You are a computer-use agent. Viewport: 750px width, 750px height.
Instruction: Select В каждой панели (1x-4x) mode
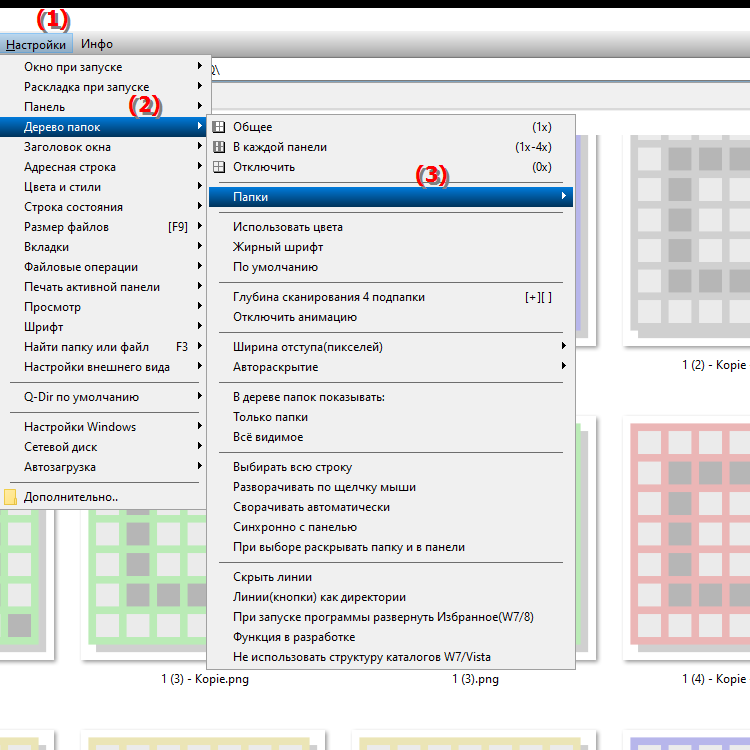[391, 147]
